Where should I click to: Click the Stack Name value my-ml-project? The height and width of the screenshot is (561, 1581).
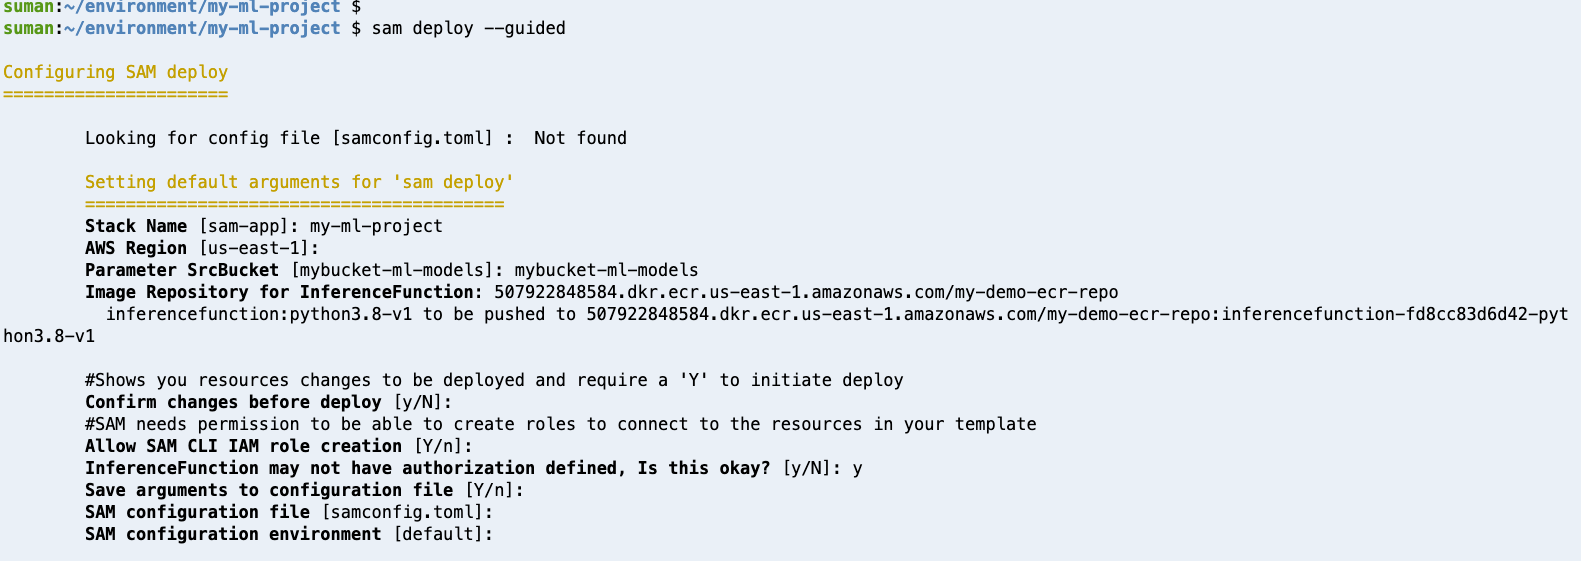point(376,226)
